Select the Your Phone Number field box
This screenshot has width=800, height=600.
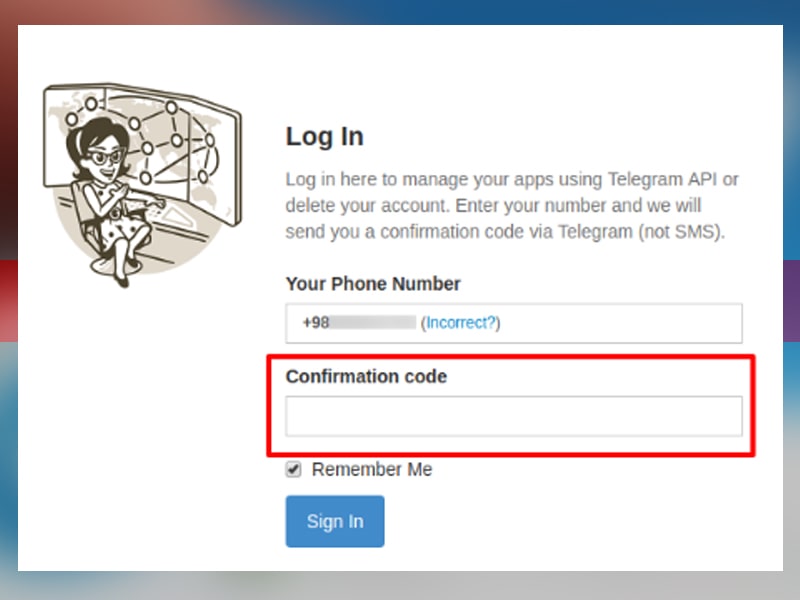click(x=514, y=323)
